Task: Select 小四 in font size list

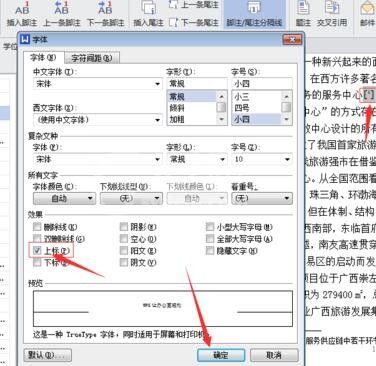Action: click(x=256, y=119)
